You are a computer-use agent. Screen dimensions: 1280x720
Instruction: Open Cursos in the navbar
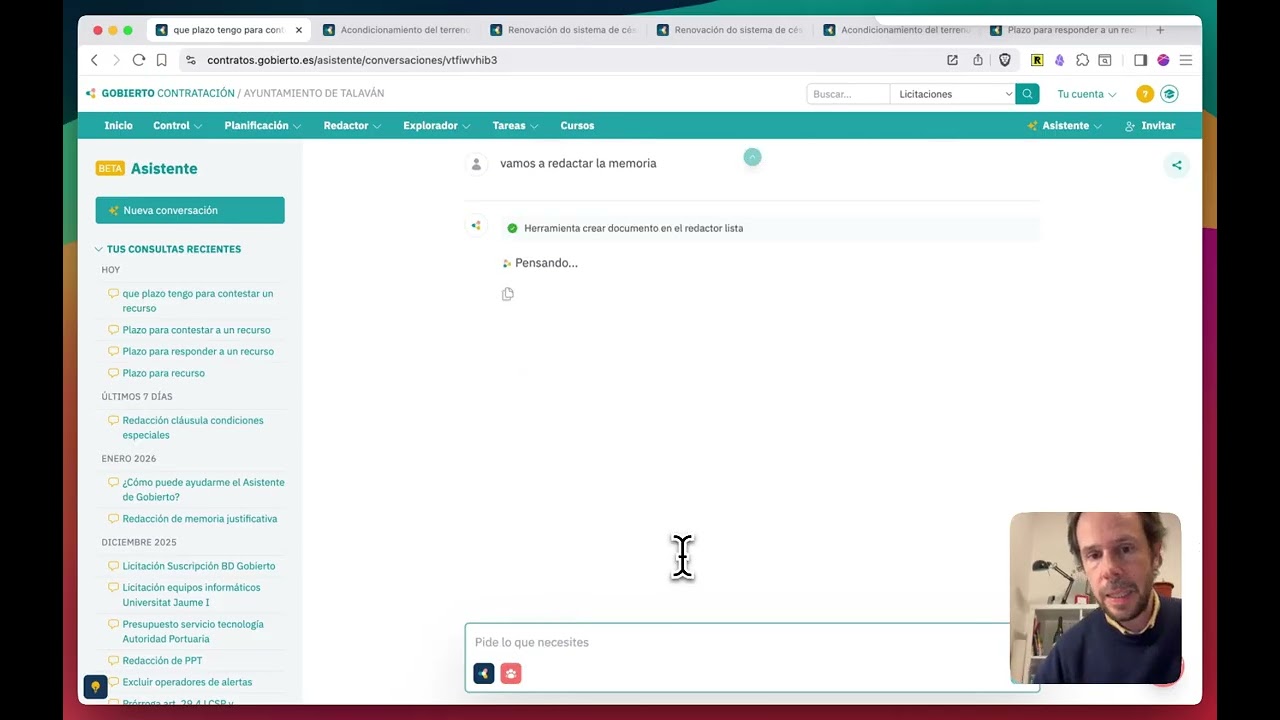tap(577, 126)
